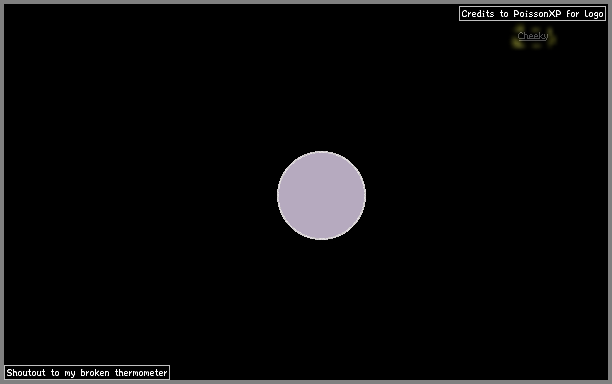Viewport: 612px width, 384px height.
Task: Click the lavender circle in the center
Action: (x=321, y=195)
